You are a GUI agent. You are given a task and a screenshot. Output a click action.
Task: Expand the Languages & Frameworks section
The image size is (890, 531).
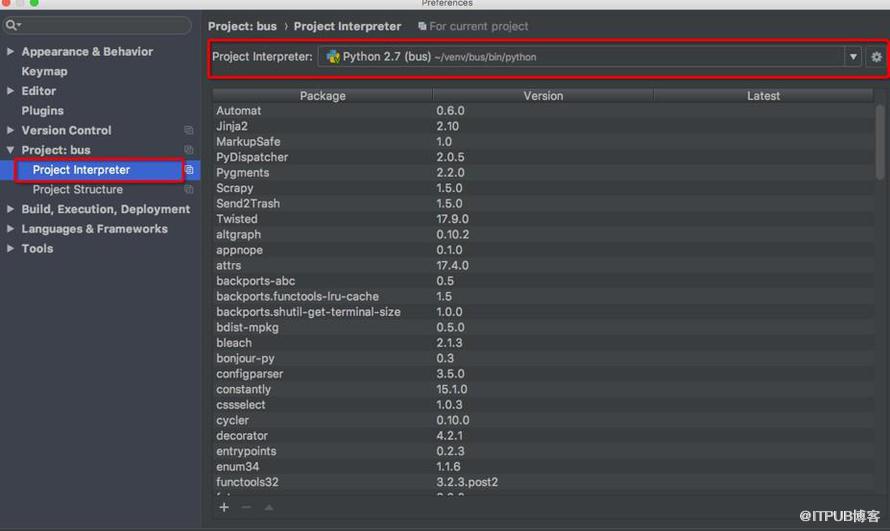click(x=10, y=229)
